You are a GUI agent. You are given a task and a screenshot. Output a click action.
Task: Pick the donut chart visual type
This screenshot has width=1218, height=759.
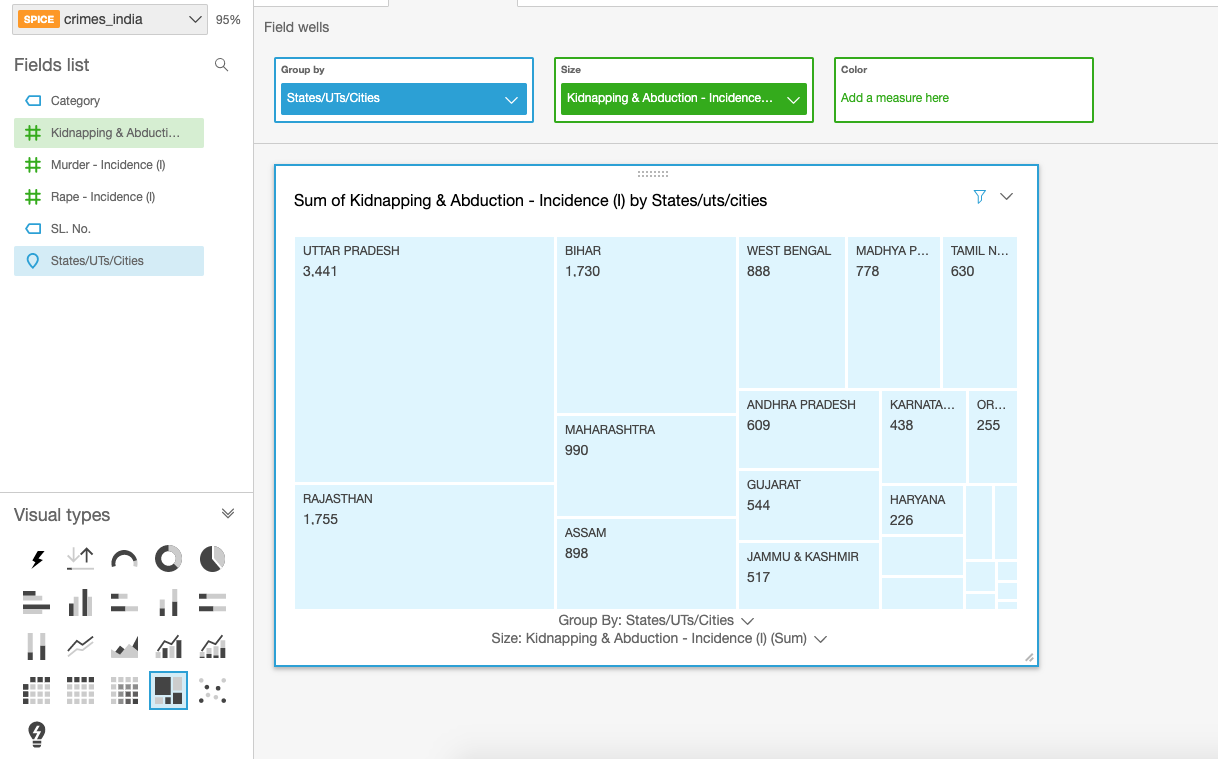click(x=168, y=559)
